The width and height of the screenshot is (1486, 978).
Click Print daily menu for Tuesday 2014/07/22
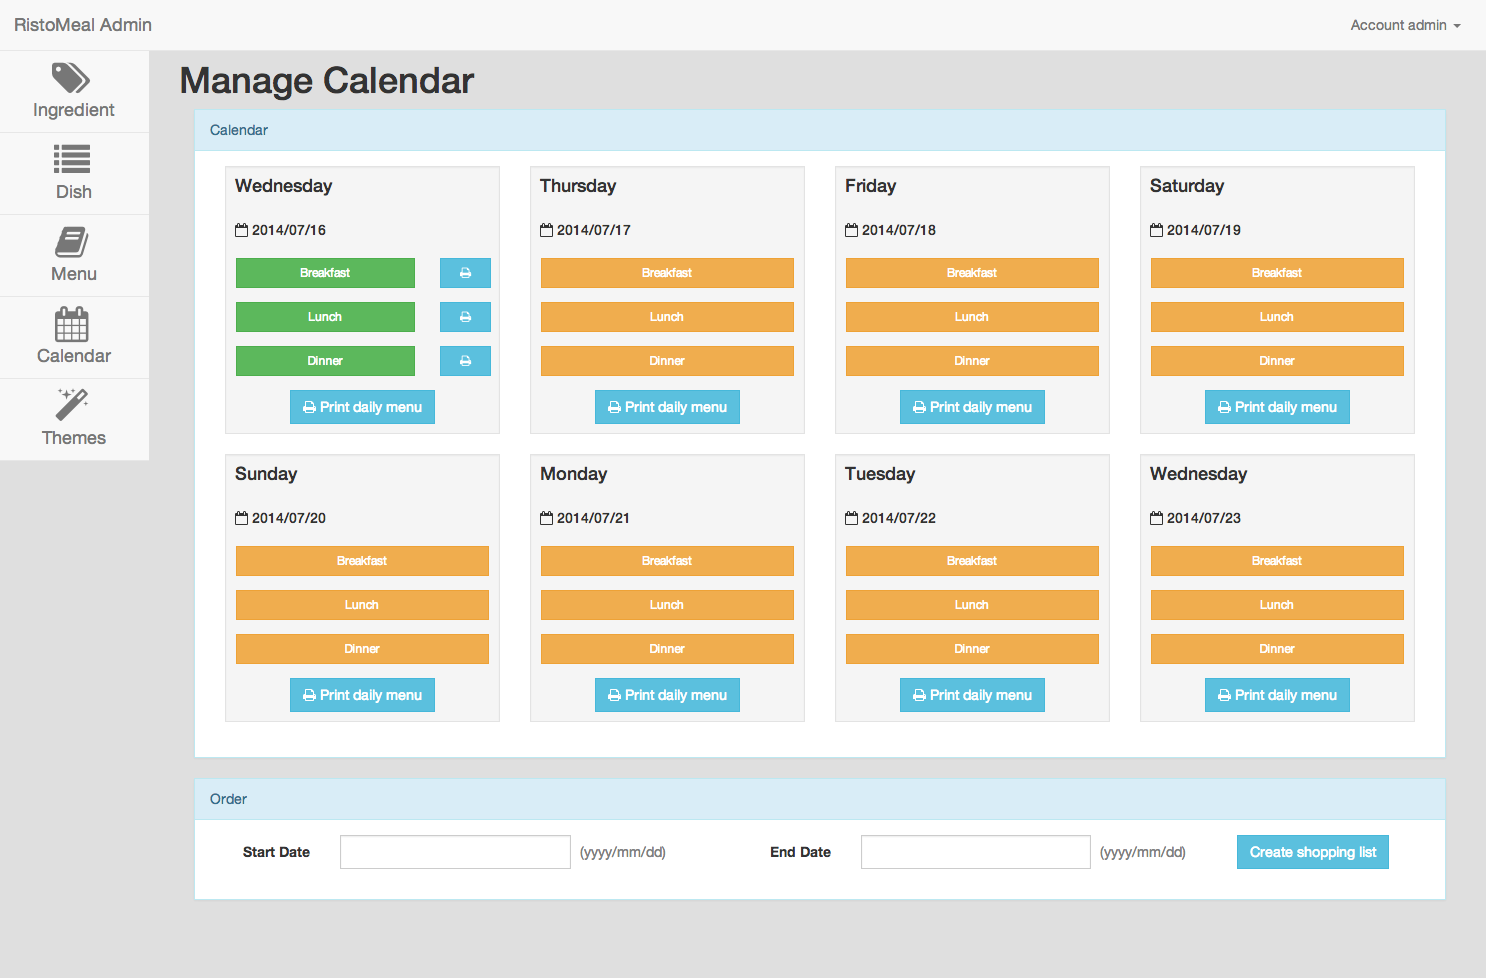coord(971,694)
